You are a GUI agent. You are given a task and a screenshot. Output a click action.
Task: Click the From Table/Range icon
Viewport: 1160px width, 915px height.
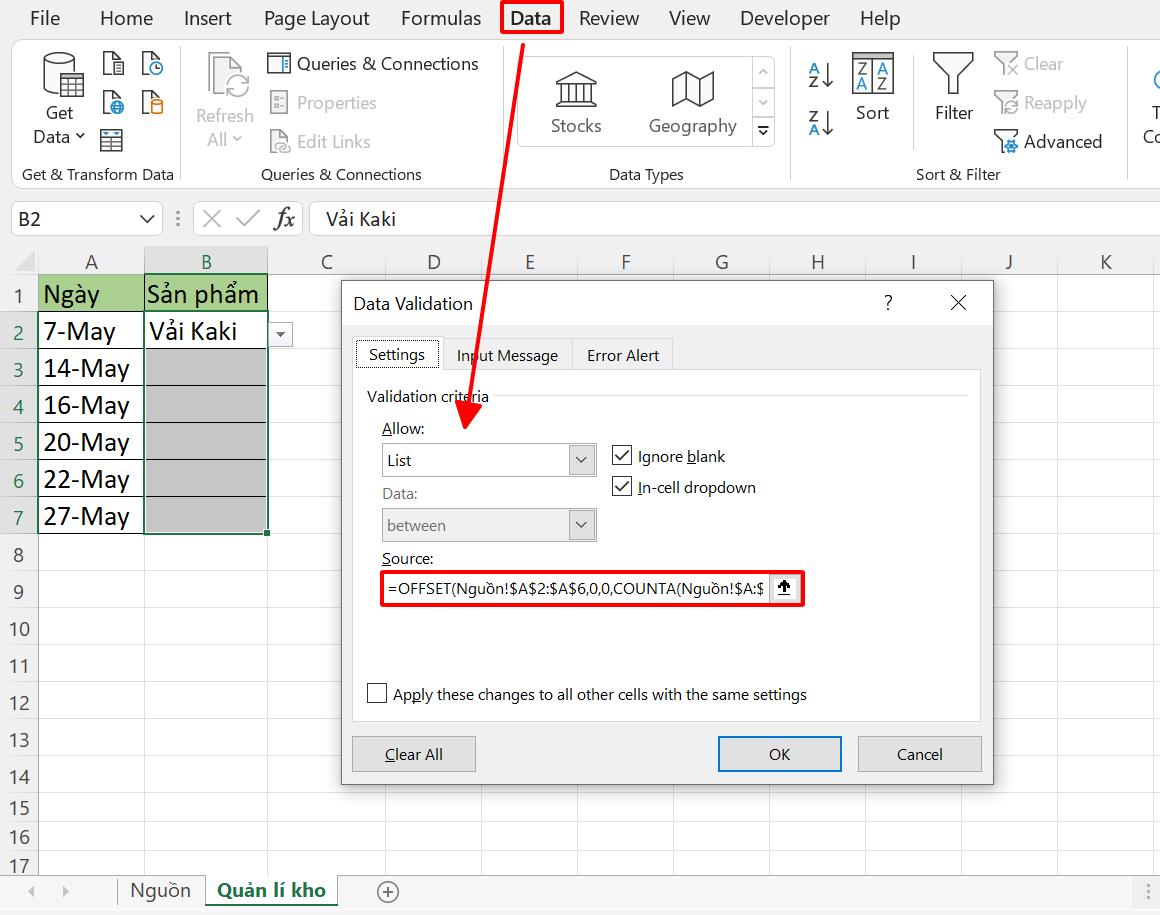coord(113,141)
